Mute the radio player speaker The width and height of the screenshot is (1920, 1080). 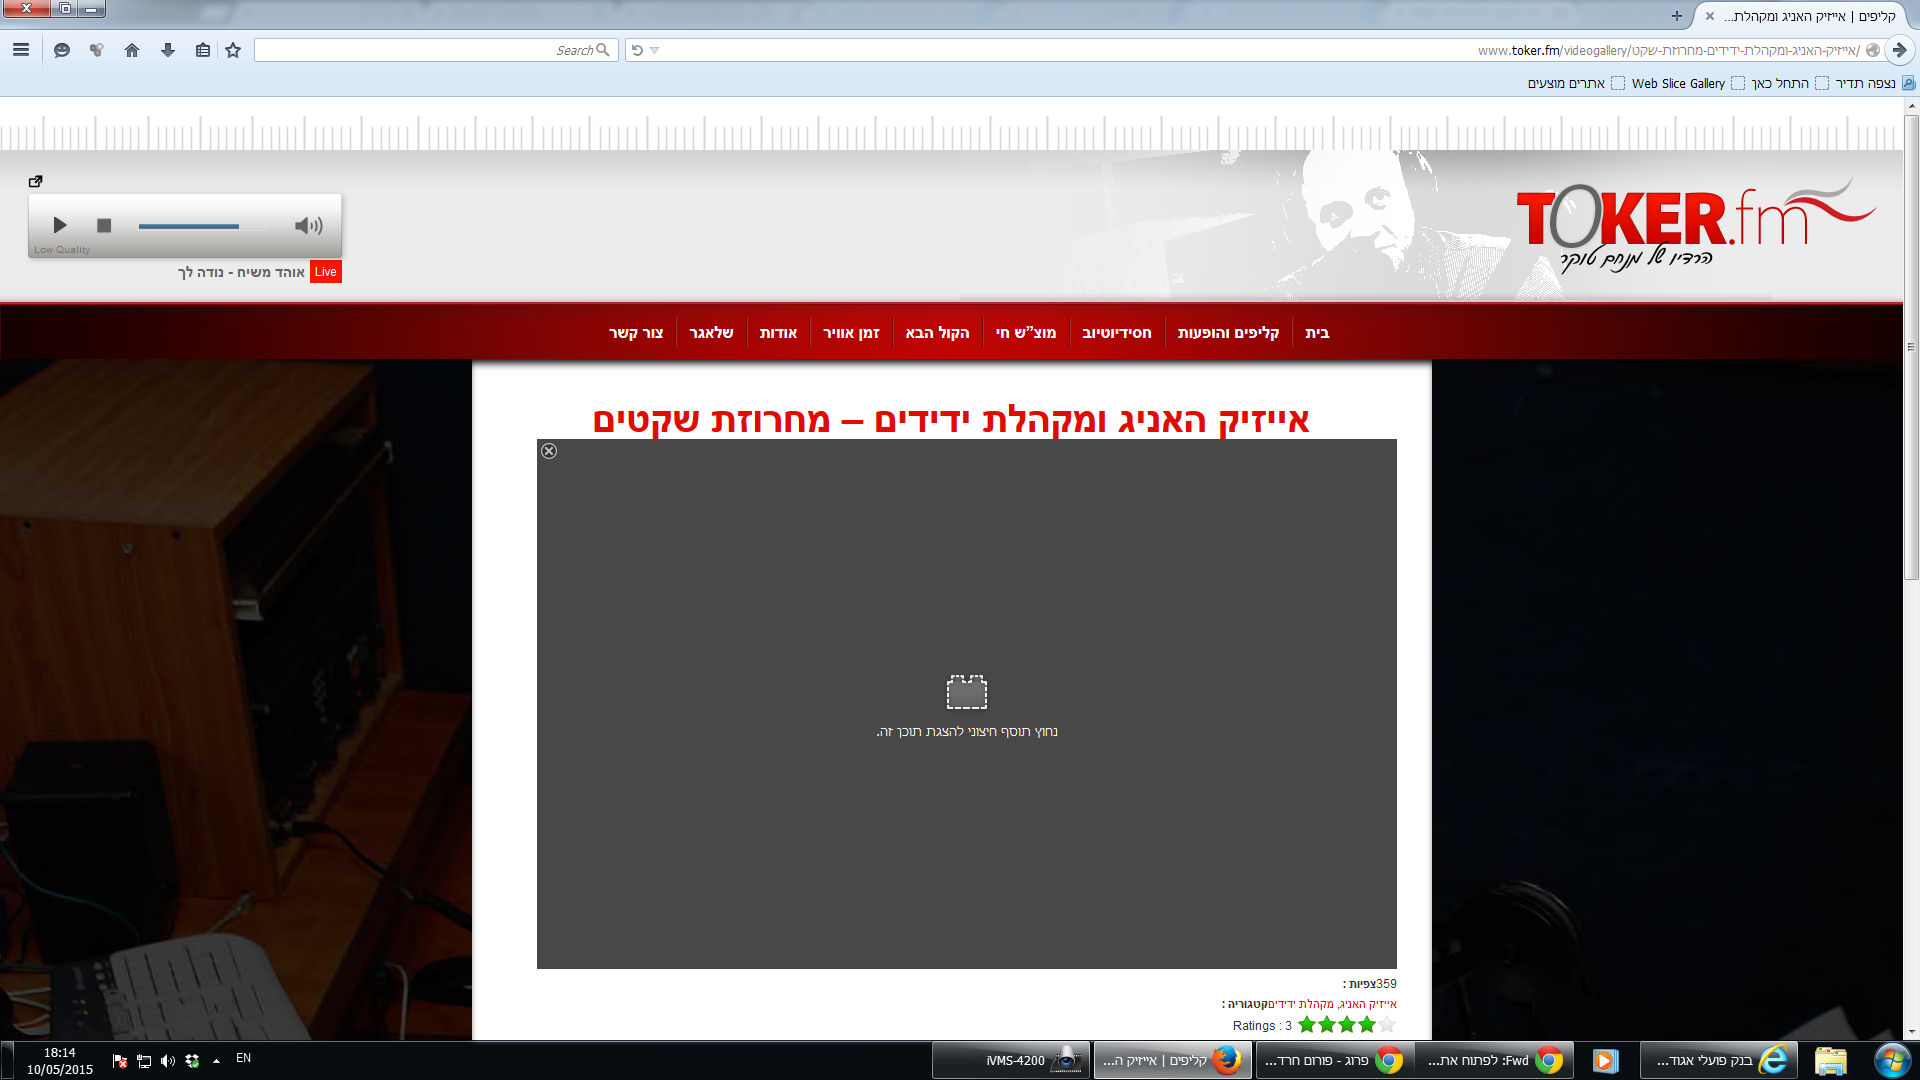pyautogui.click(x=308, y=225)
